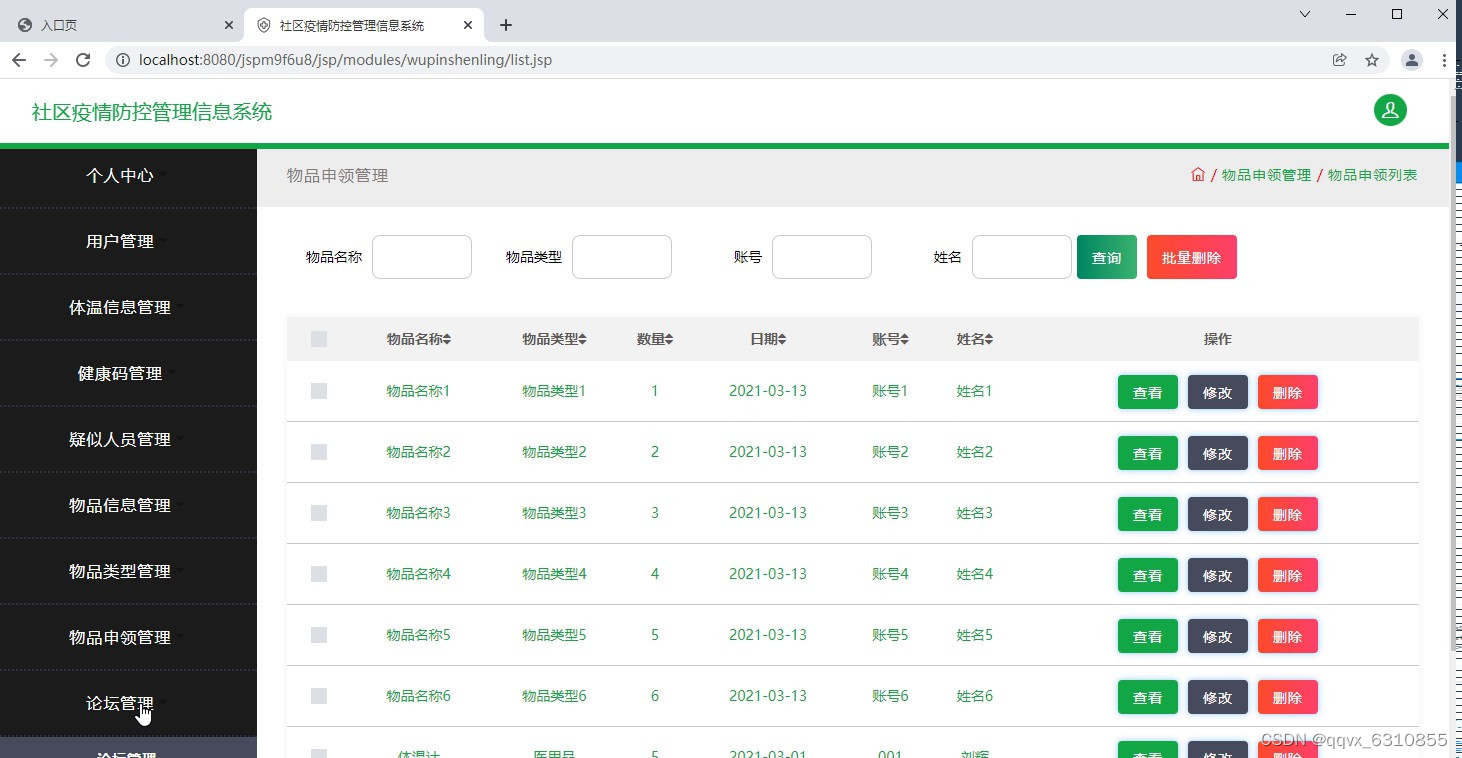
Task: Click the 物品类型3 cell
Action: coord(554,513)
